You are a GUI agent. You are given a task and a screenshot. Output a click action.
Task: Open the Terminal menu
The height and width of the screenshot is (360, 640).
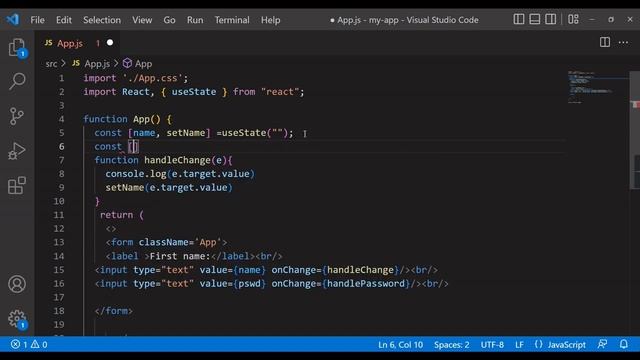[x=232, y=20]
